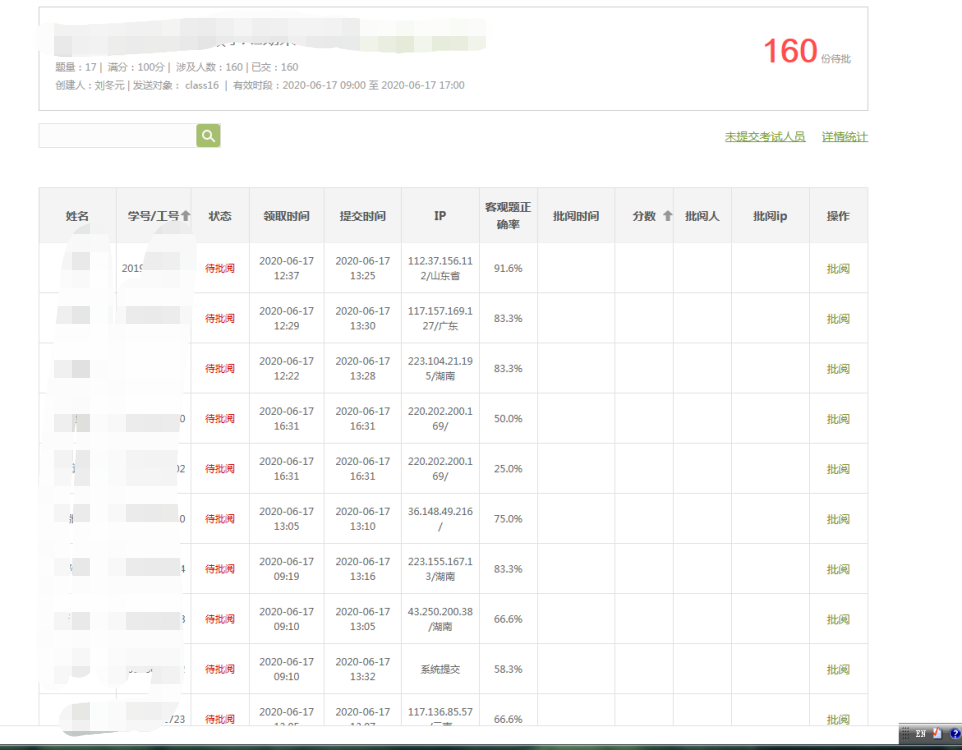Click the 系统提交 IP cell
The width and height of the screenshot is (962, 750).
(440, 669)
